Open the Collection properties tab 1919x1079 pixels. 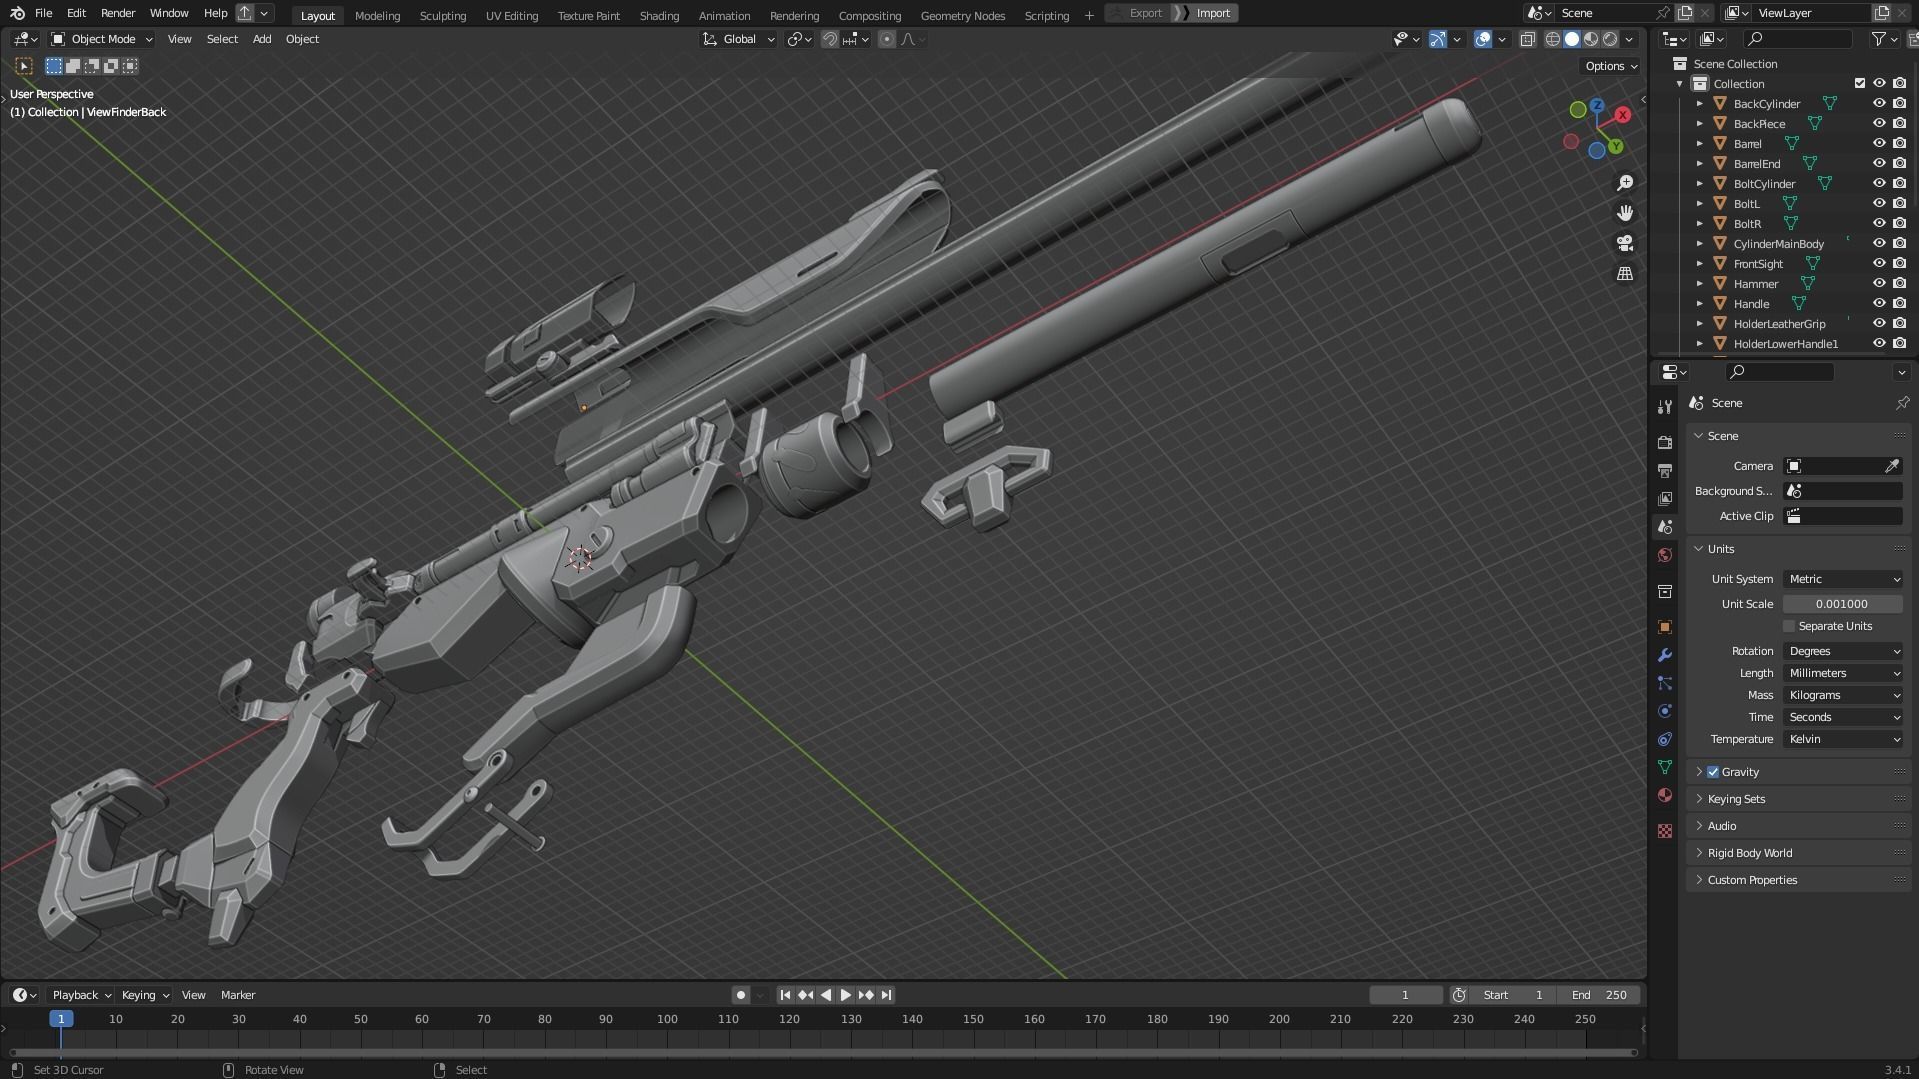pos(1665,591)
